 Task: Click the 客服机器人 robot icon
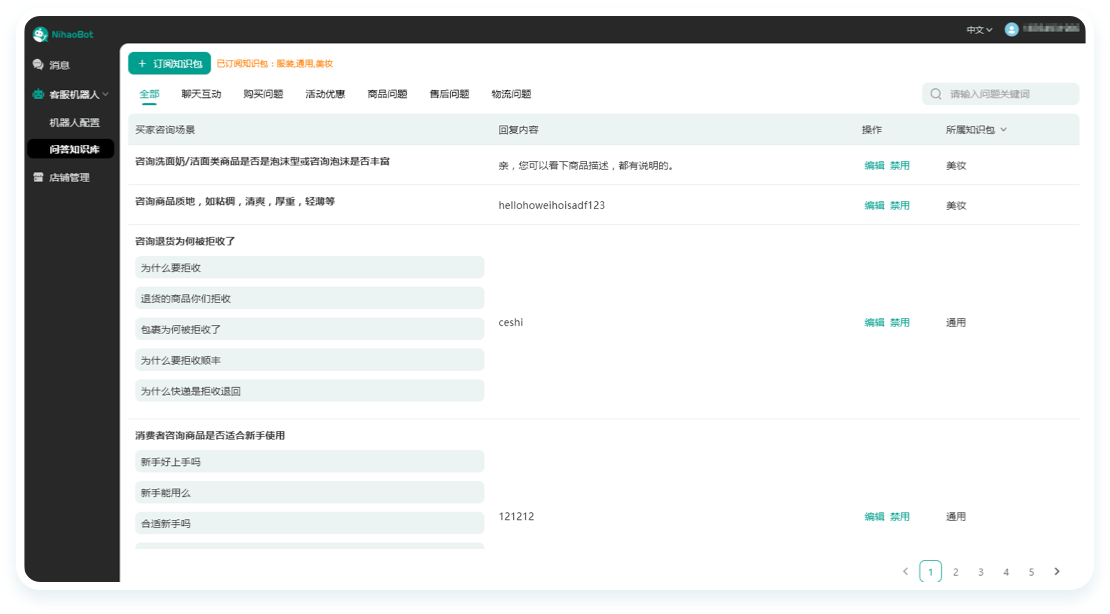(38, 94)
